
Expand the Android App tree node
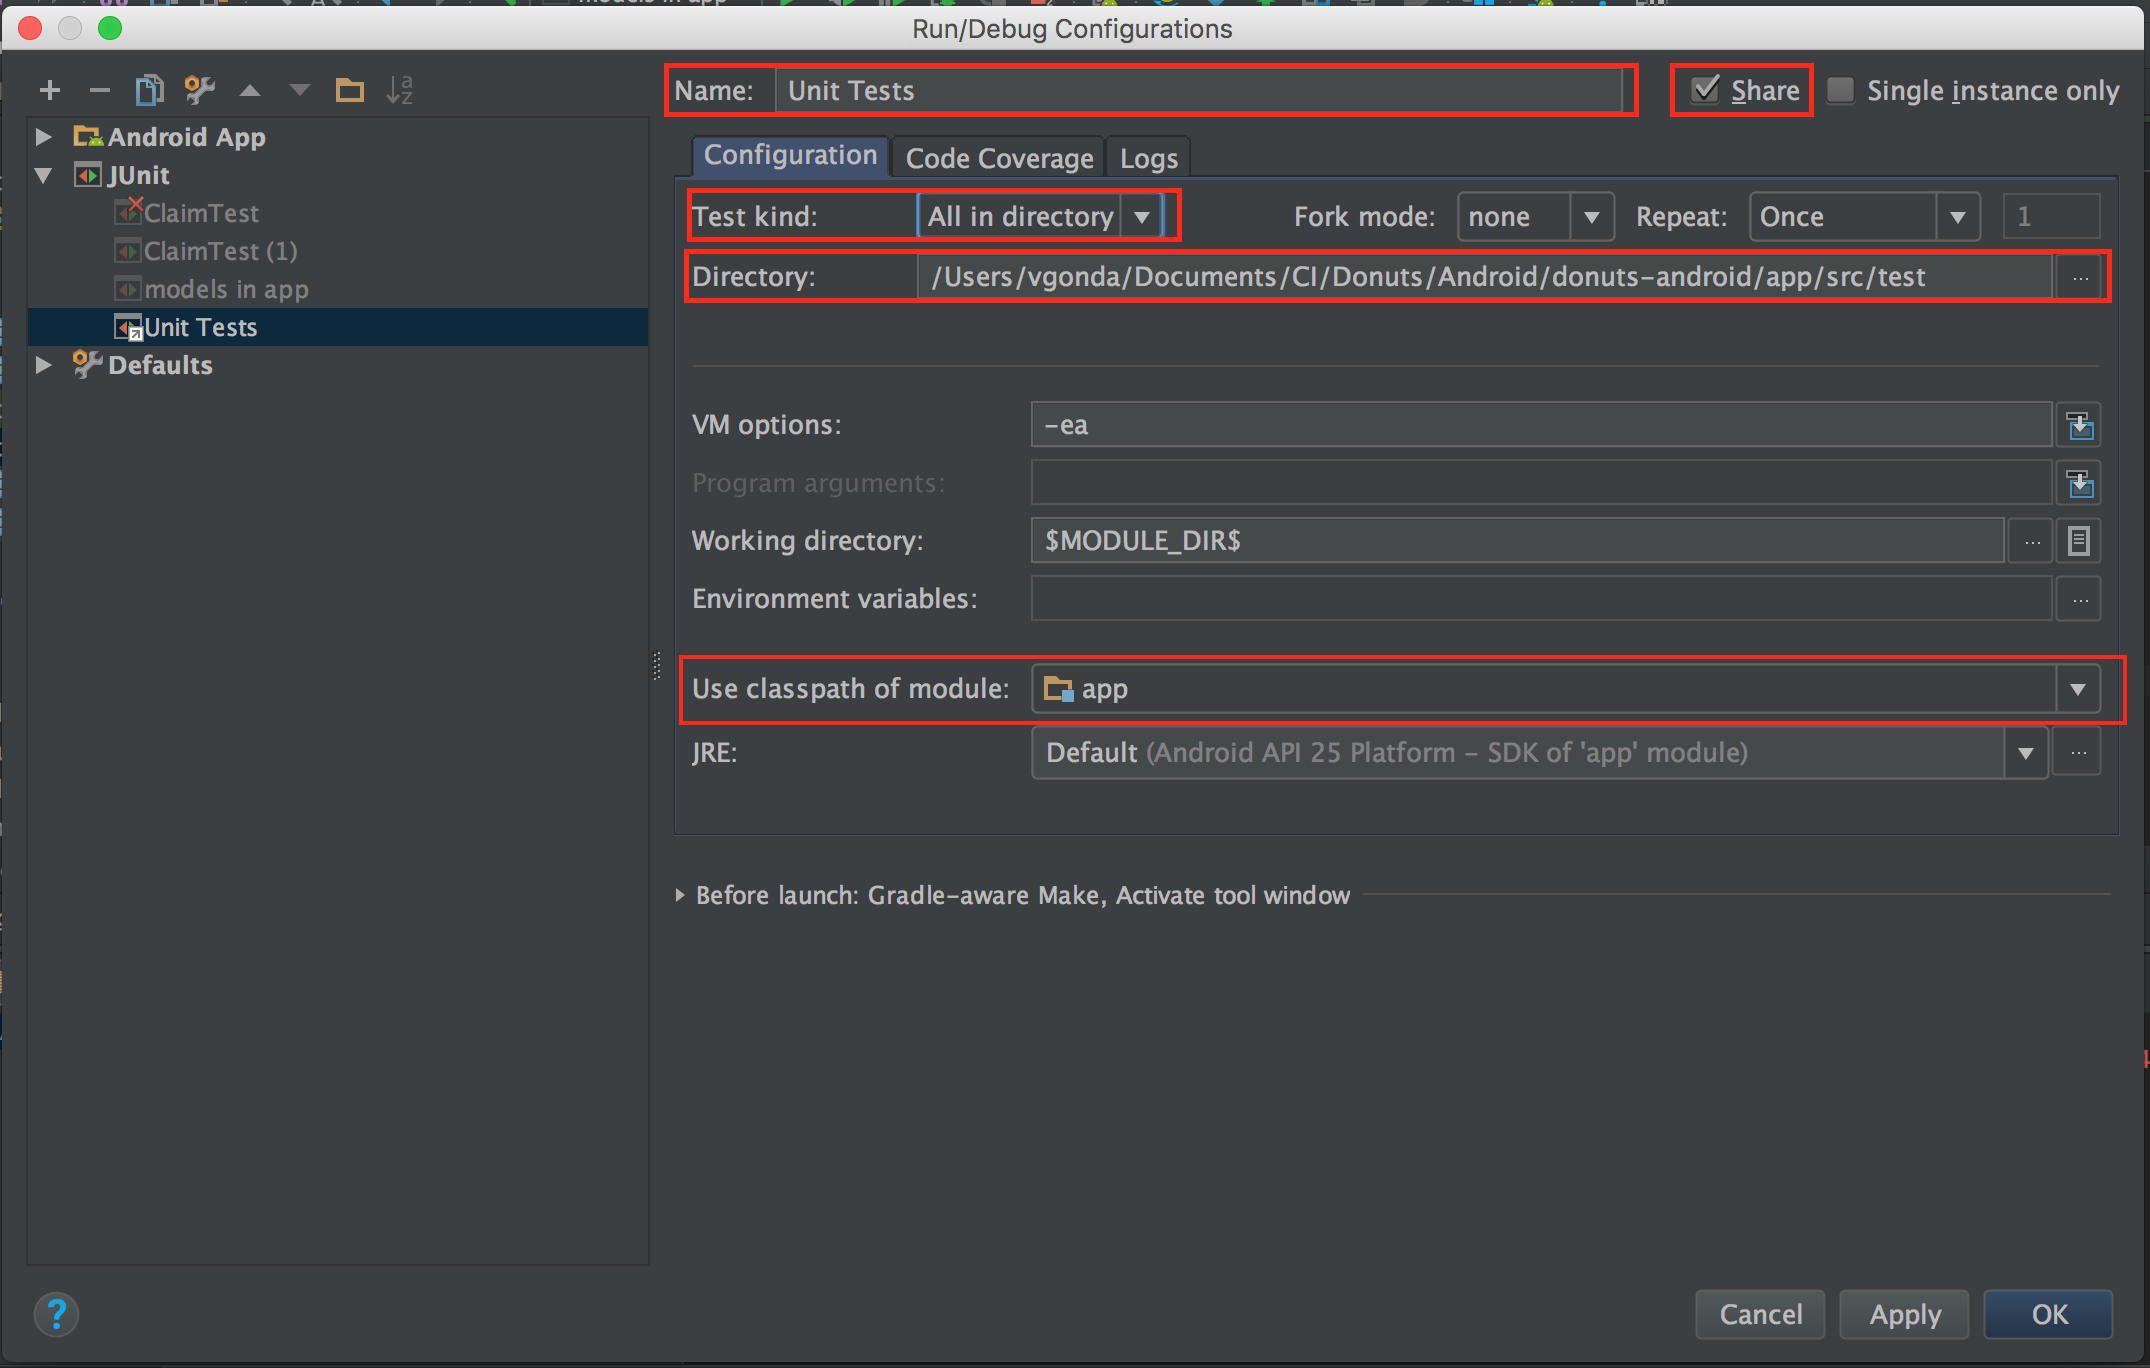tap(44, 136)
